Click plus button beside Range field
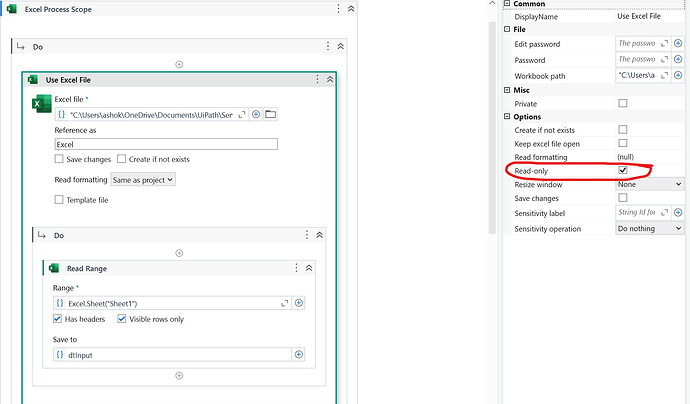Viewport: 690px width, 404px height. click(299, 303)
